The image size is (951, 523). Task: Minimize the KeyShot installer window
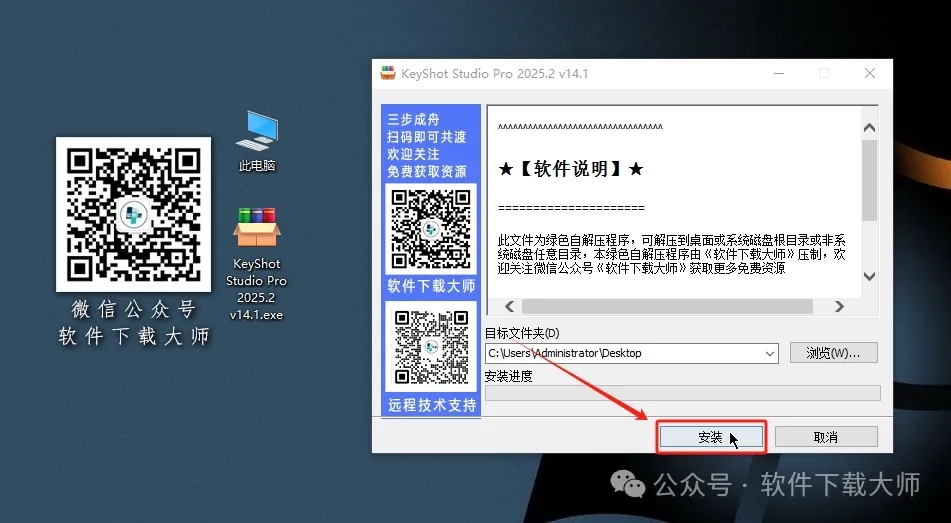click(779, 73)
